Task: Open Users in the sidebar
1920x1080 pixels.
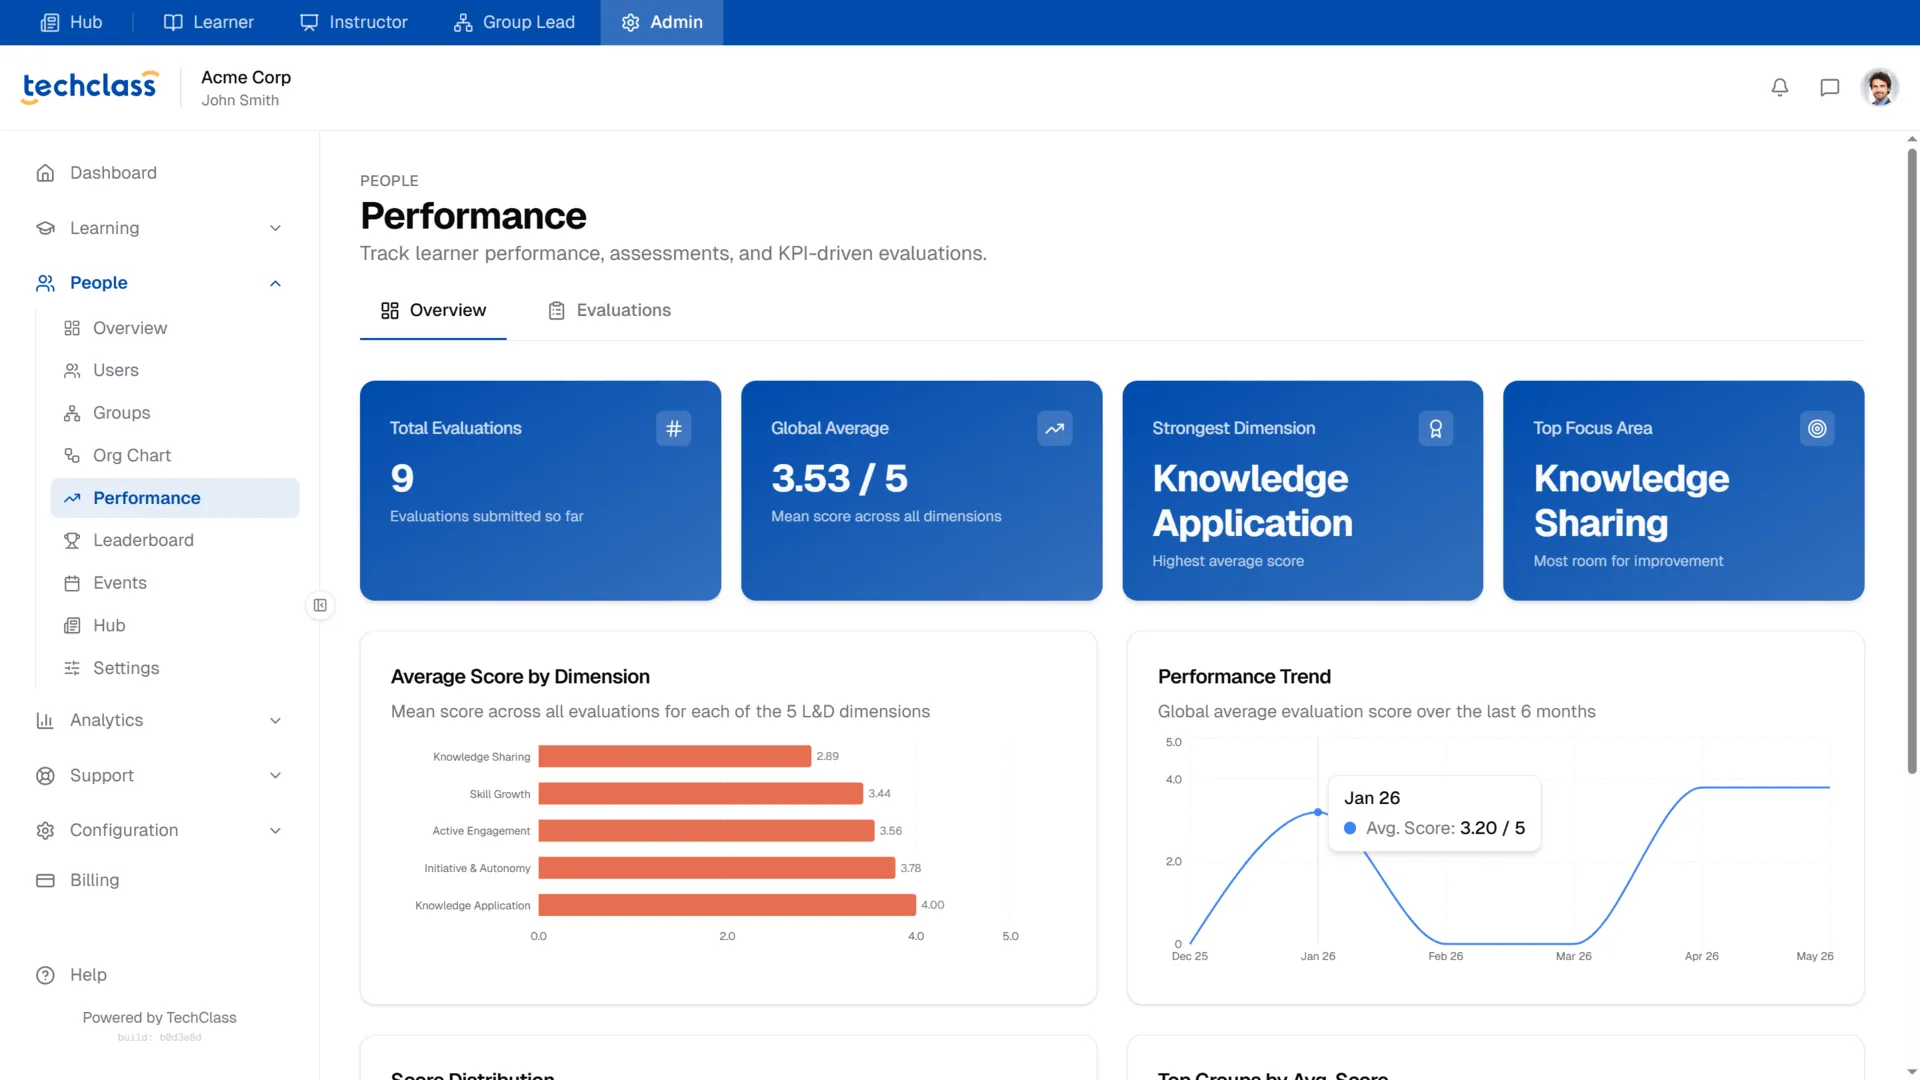Action: tap(174, 370)
